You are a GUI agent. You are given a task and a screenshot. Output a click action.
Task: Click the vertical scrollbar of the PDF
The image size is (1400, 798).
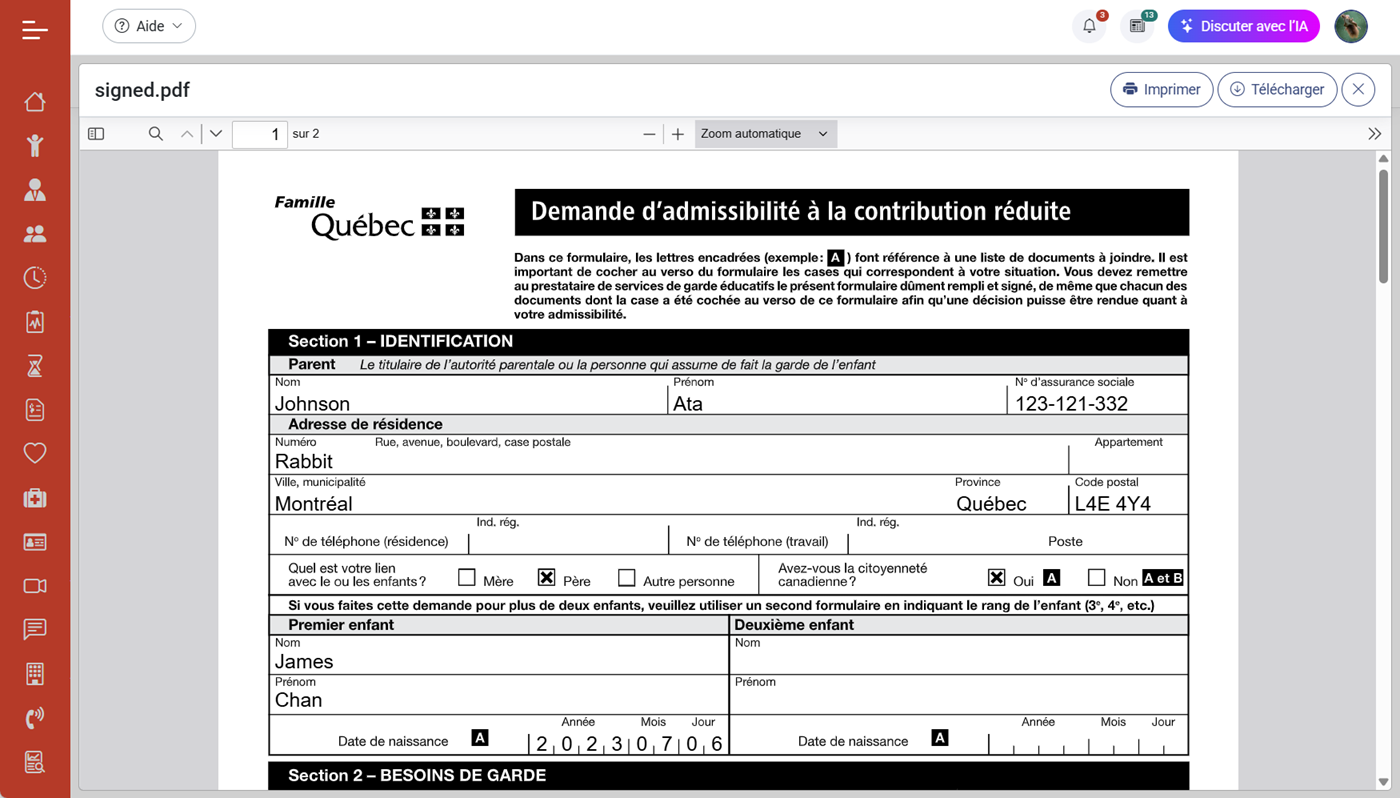point(1384,226)
